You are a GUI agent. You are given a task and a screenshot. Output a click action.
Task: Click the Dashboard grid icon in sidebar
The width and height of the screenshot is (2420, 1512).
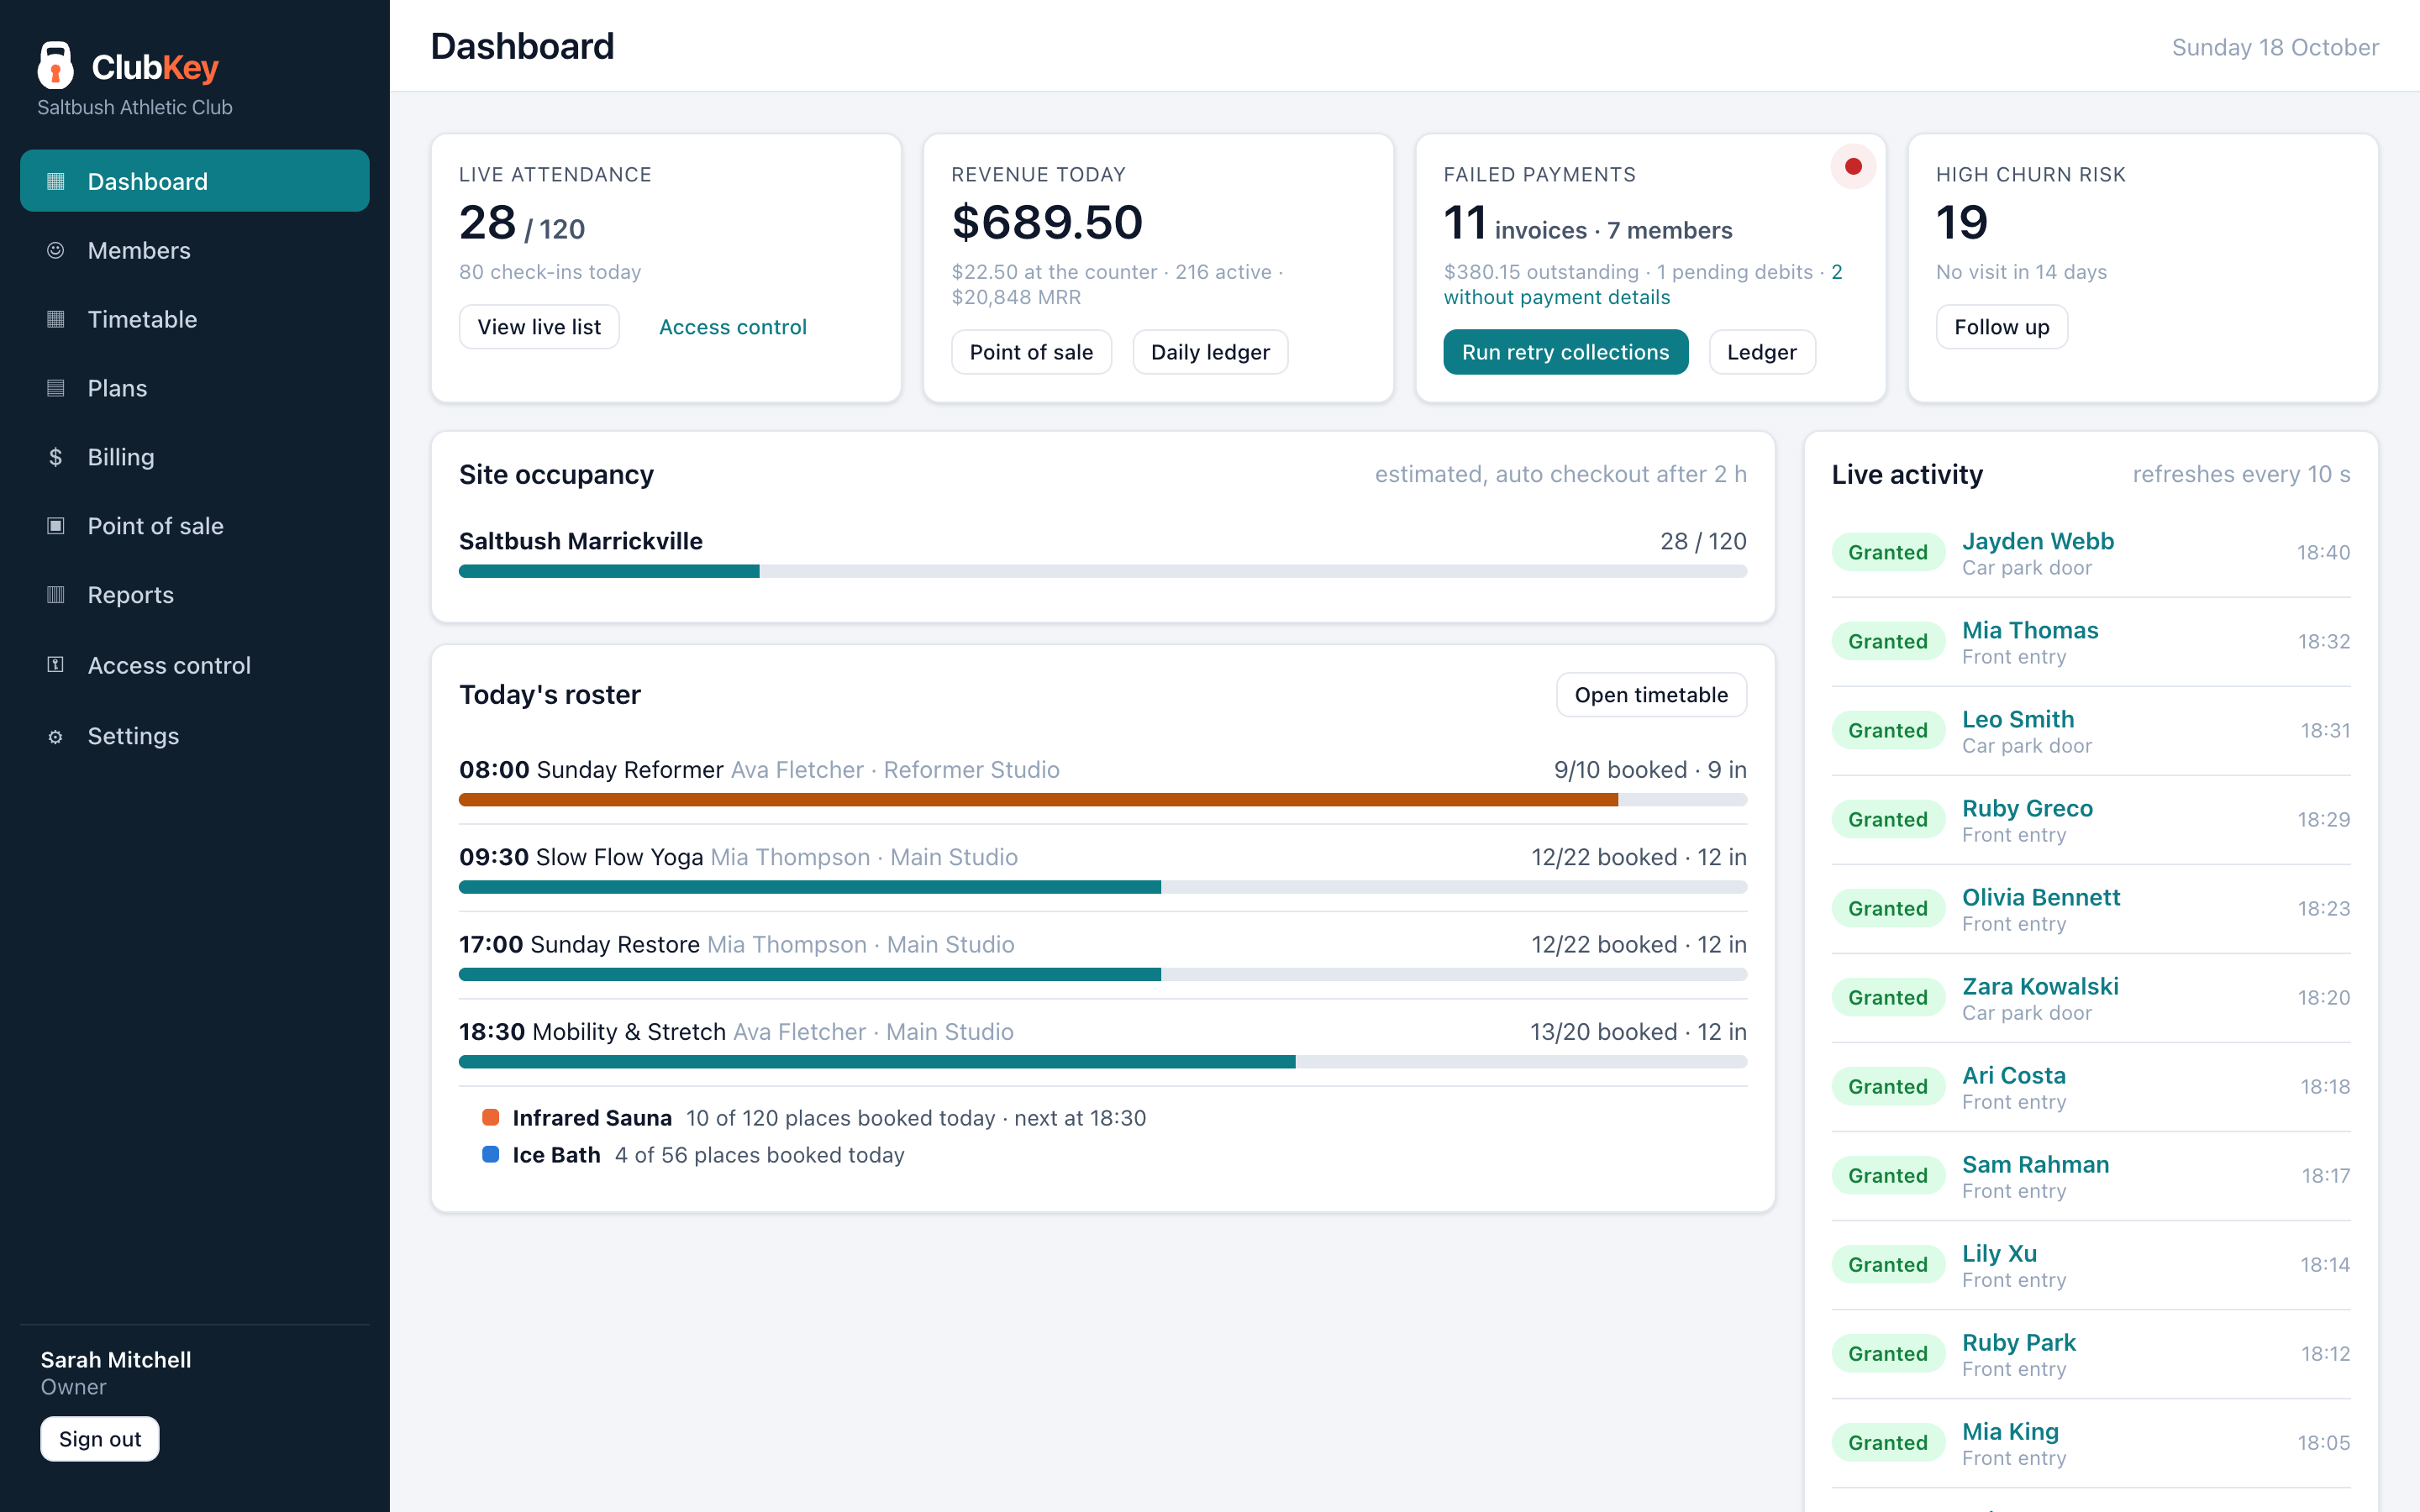click(56, 181)
